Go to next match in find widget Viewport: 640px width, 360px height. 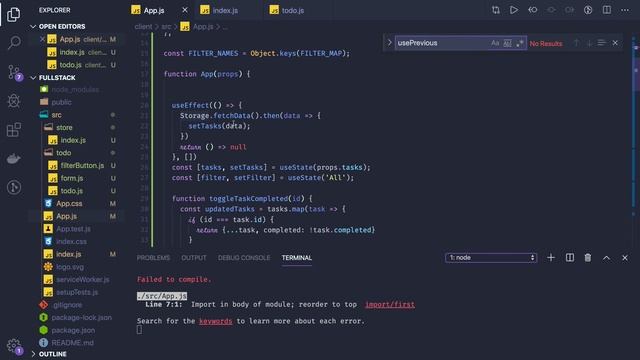[x=589, y=43]
